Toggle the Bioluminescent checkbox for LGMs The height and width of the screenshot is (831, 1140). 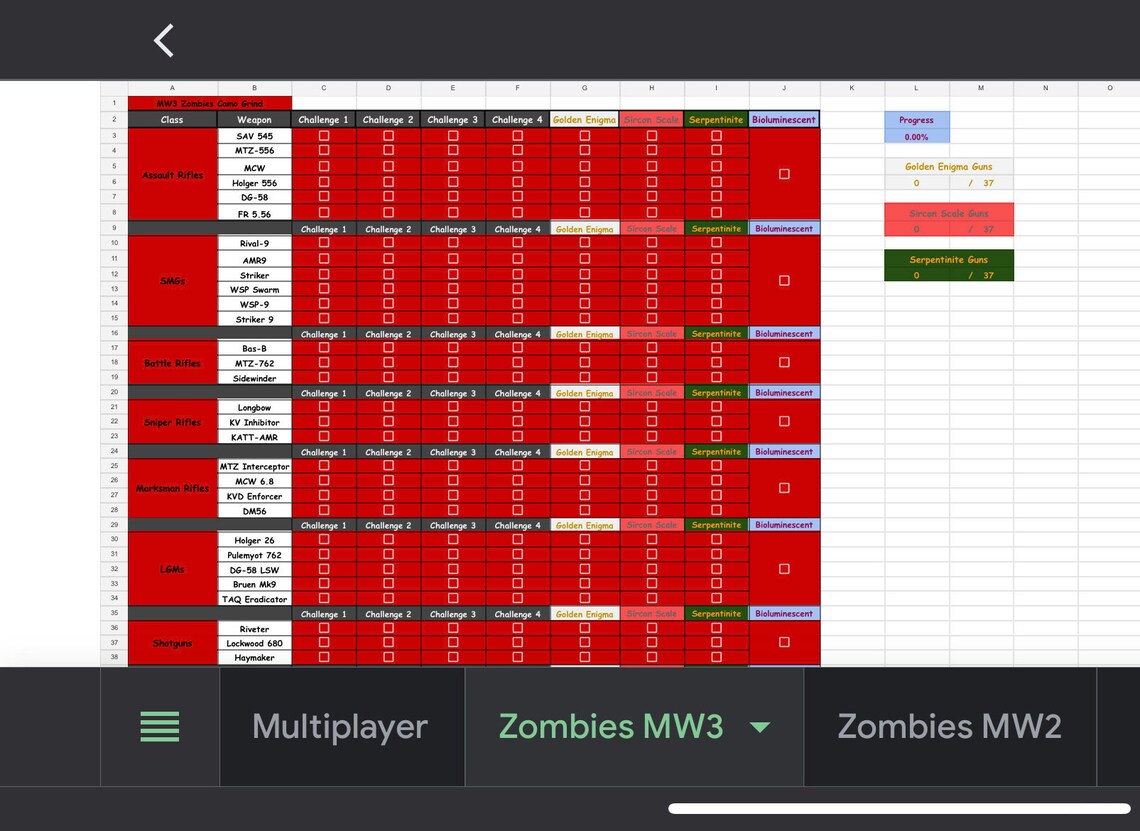click(785, 569)
